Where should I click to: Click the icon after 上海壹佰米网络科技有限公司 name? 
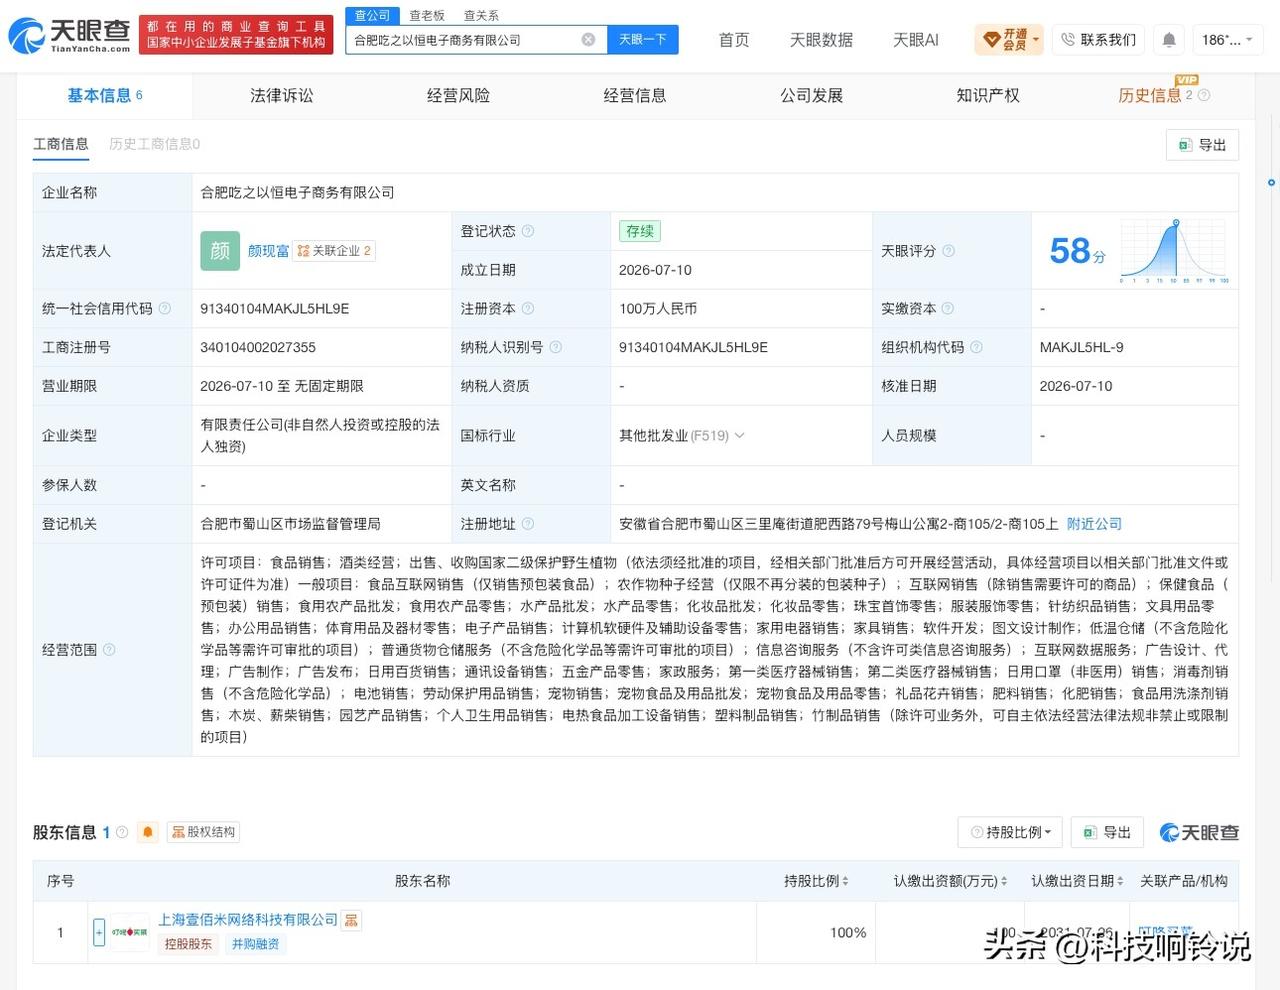click(x=351, y=920)
